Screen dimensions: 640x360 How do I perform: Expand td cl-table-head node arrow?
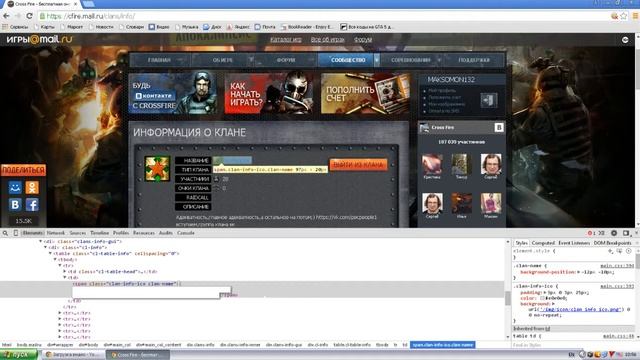tap(64, 271)
